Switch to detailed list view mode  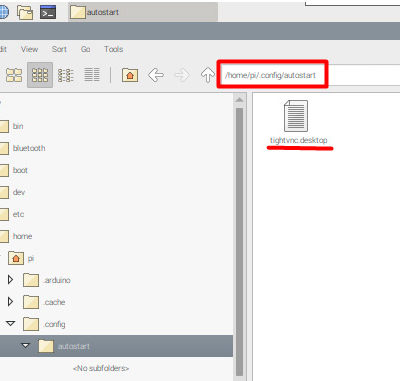coord(92,75)
